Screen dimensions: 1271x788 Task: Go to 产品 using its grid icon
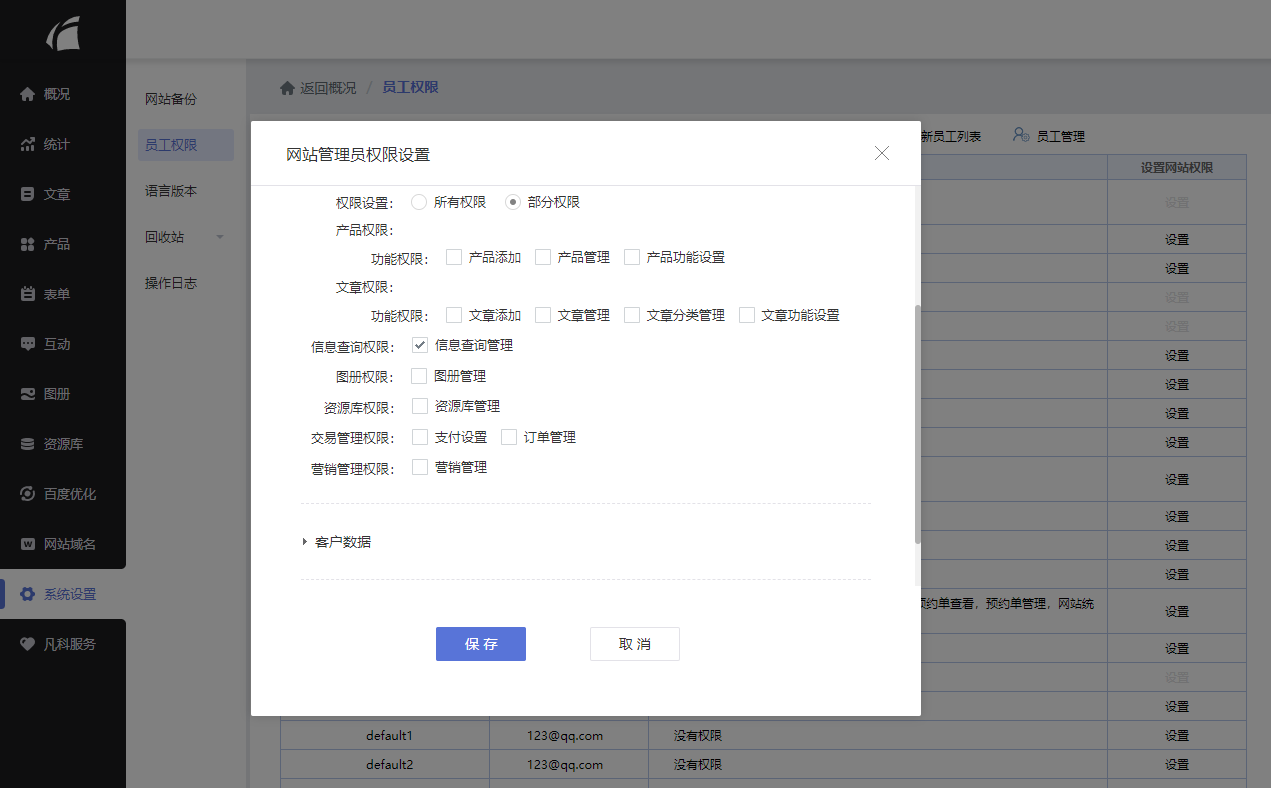(x=28, y=244)
